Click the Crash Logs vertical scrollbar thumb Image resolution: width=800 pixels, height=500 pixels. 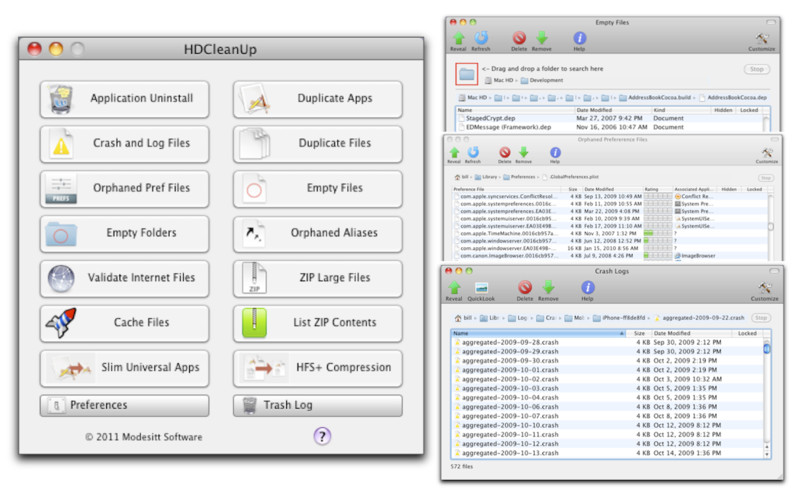tap(766, 348)
